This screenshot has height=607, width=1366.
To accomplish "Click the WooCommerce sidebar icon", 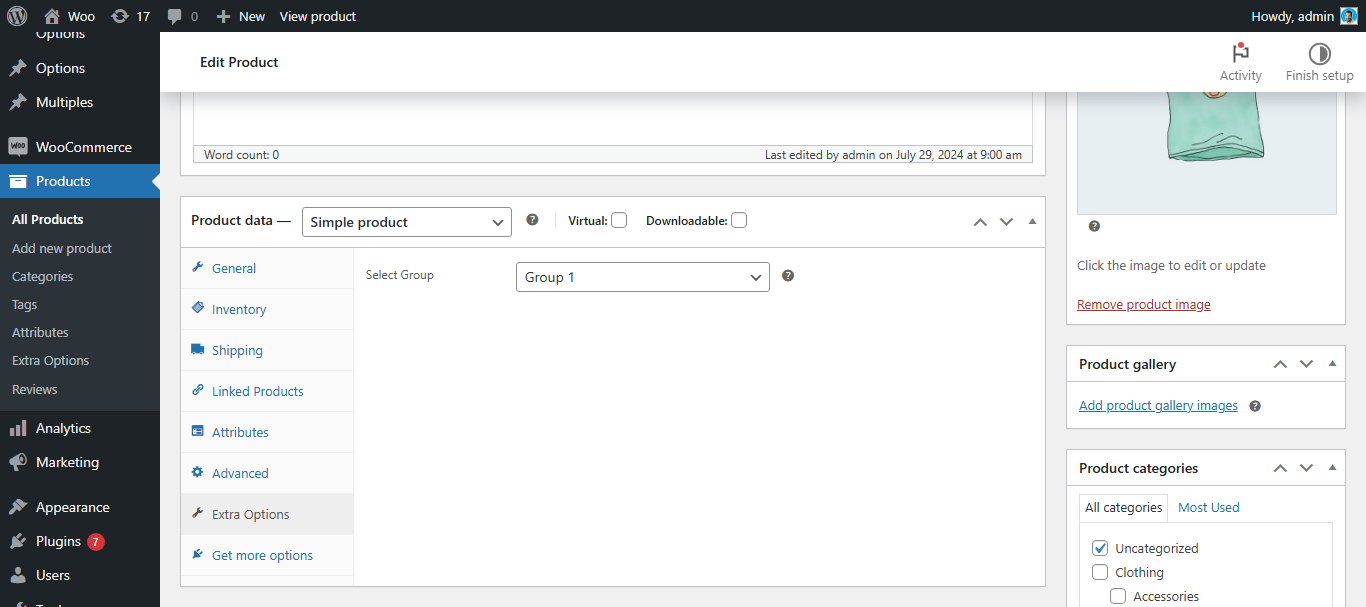I will point(17,147).
